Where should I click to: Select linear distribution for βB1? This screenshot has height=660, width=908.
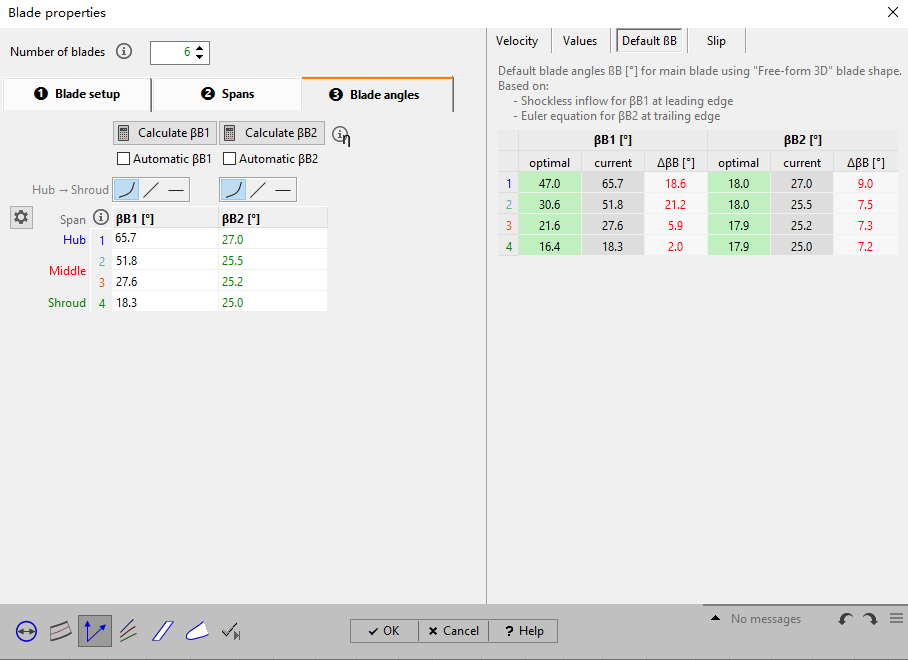point(151,190)
